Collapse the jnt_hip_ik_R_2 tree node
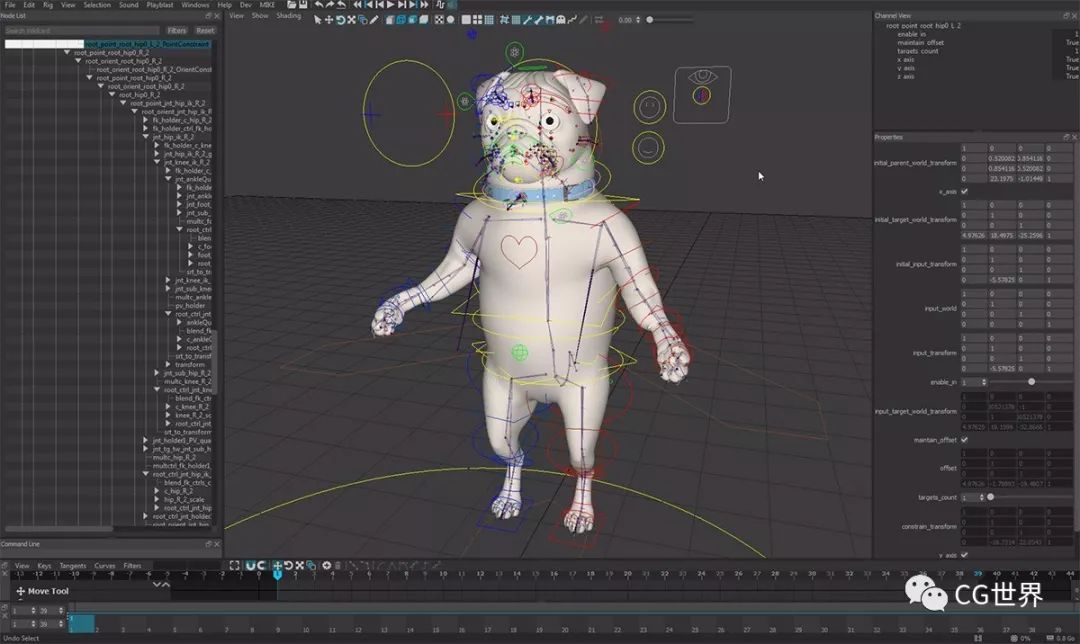The width and height of the screenshot is (1080, 644). [x=145, y=137]
